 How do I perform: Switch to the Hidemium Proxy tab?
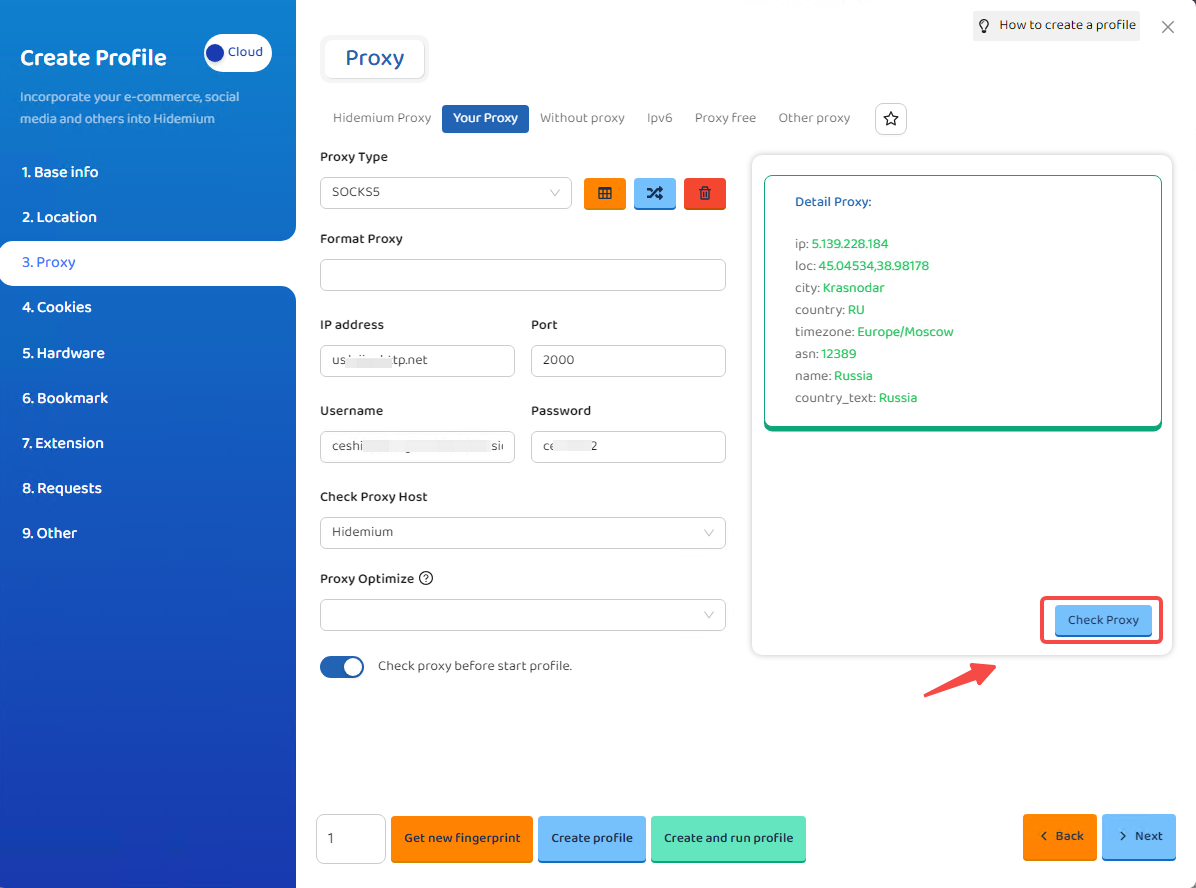click(x=381, y=118)
